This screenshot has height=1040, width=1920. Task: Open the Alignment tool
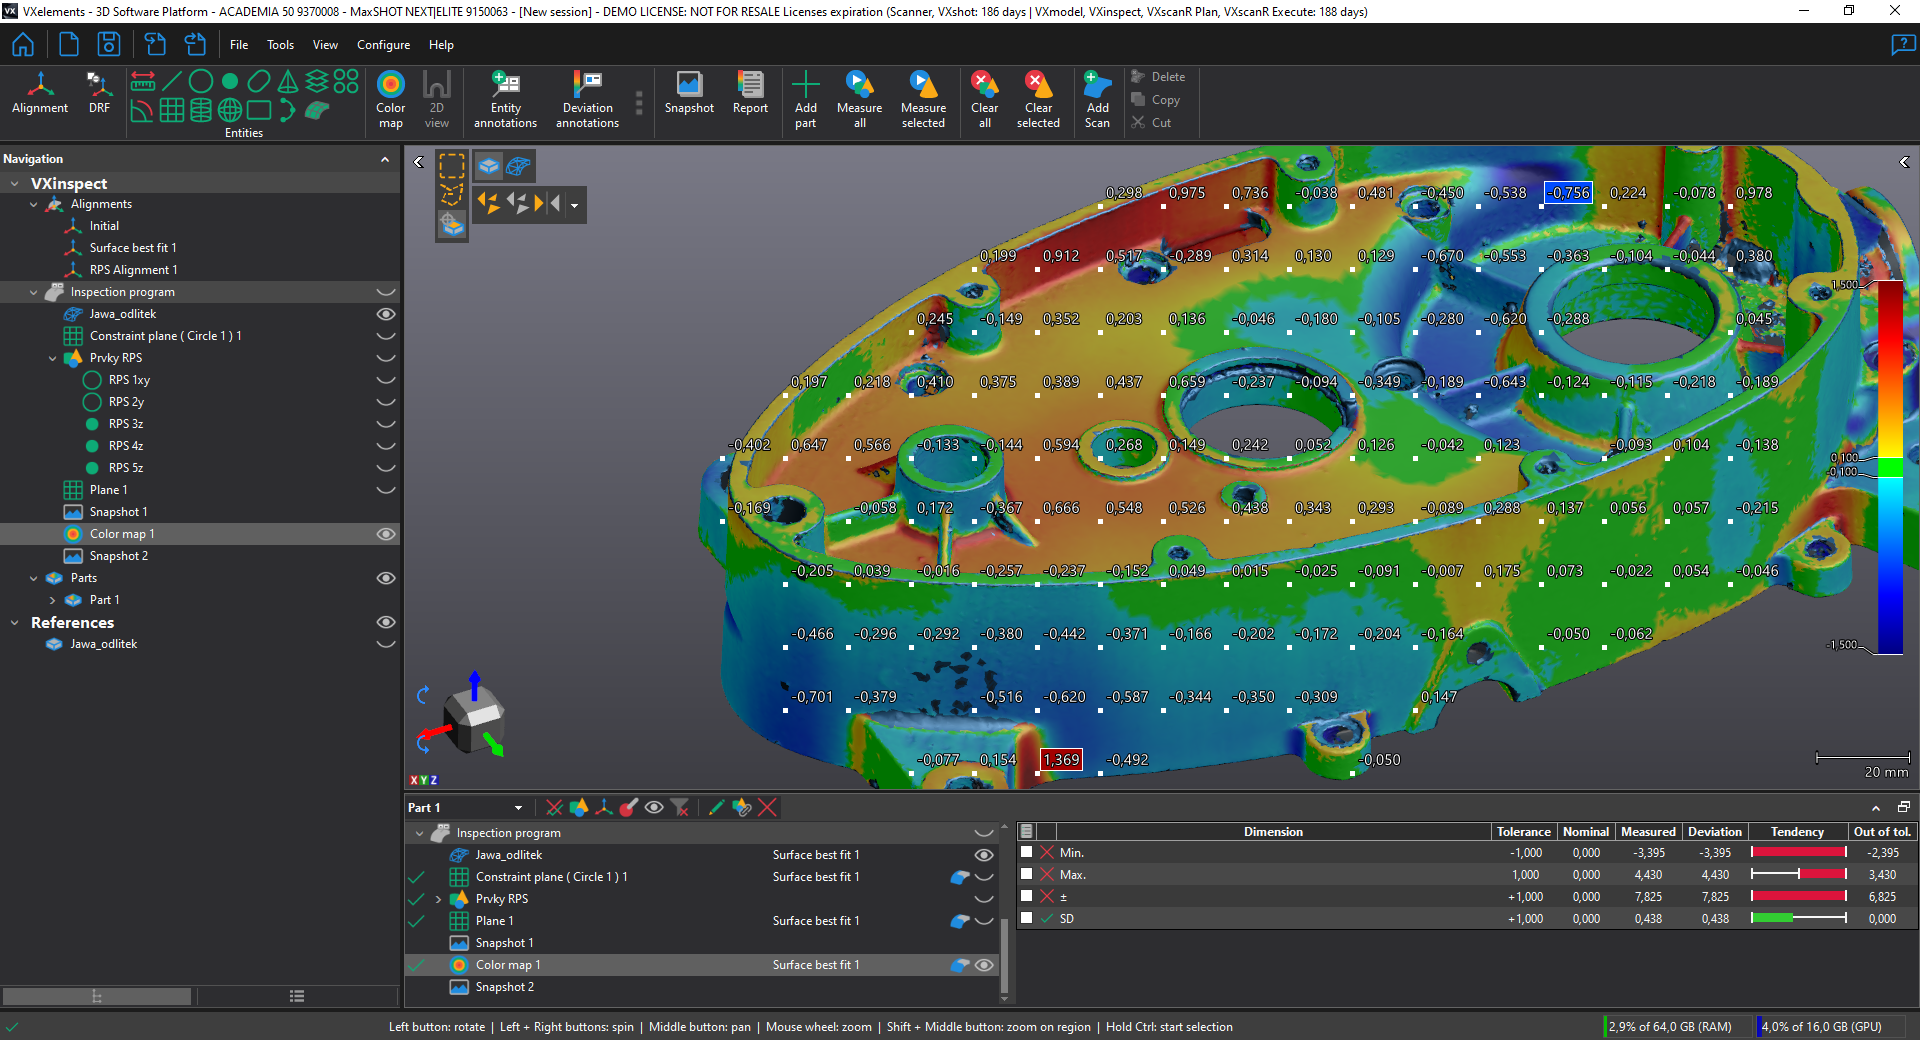tap(40, 93)
